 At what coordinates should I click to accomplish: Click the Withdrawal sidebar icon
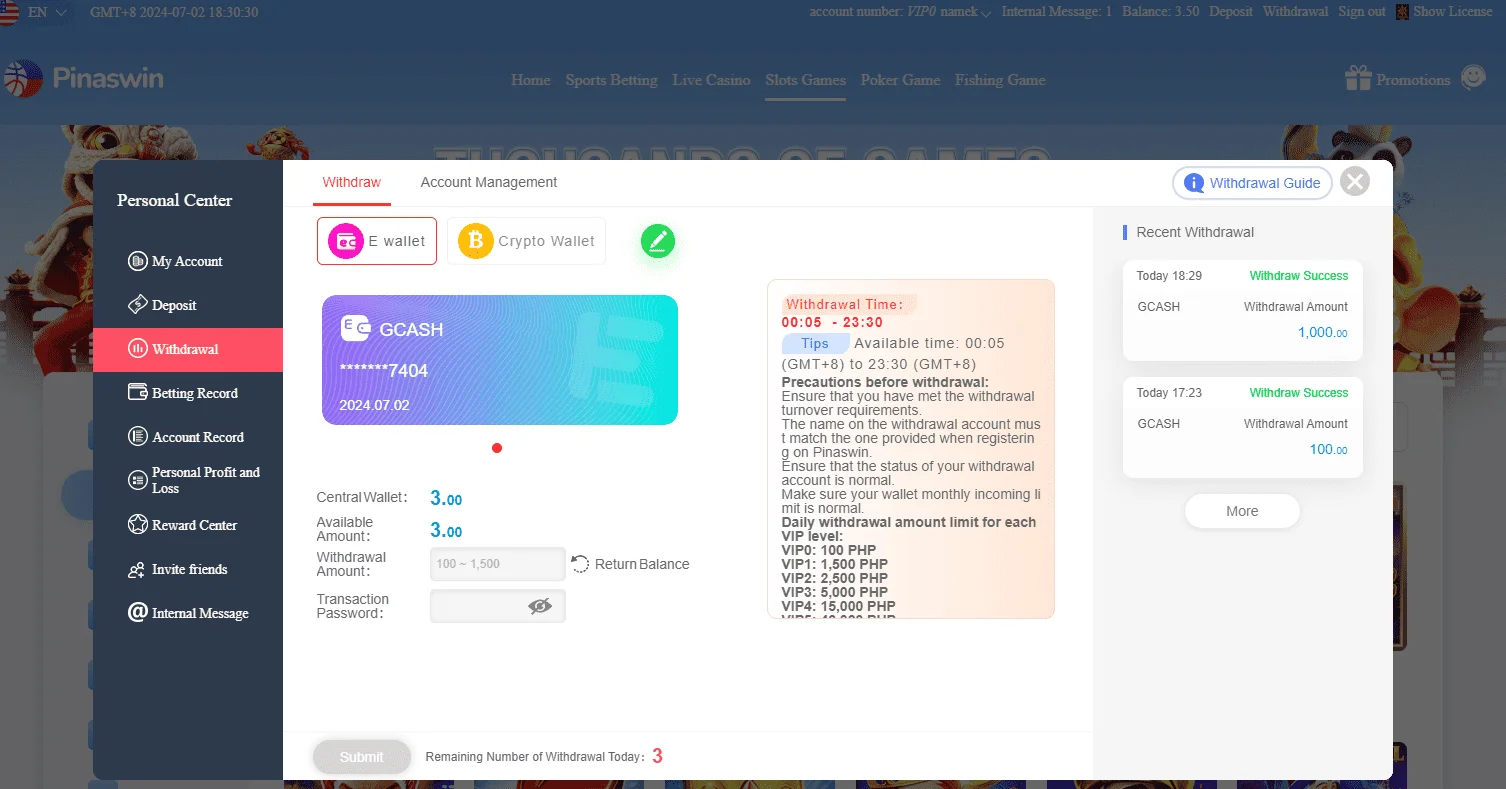coord(138,349)
